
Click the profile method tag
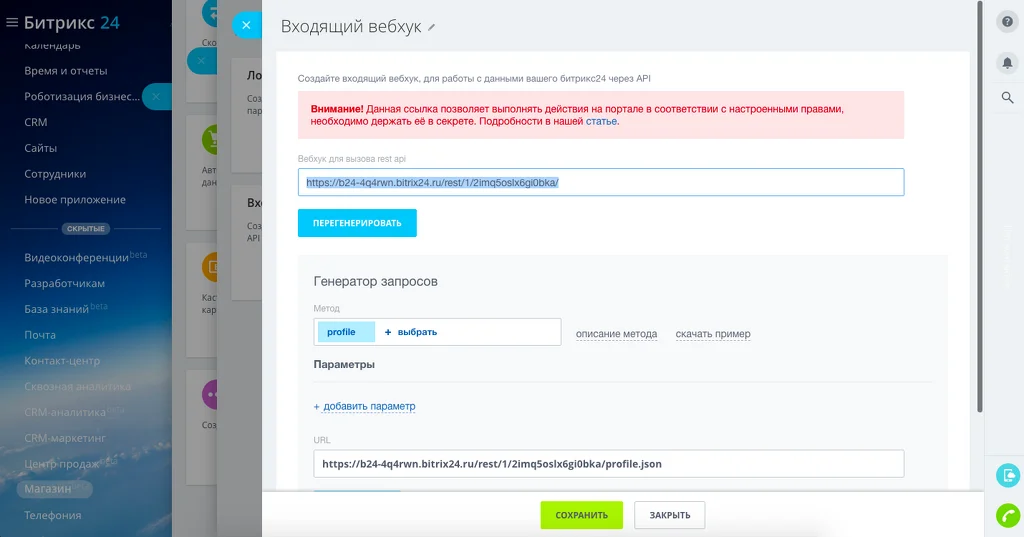pos(346,332)
